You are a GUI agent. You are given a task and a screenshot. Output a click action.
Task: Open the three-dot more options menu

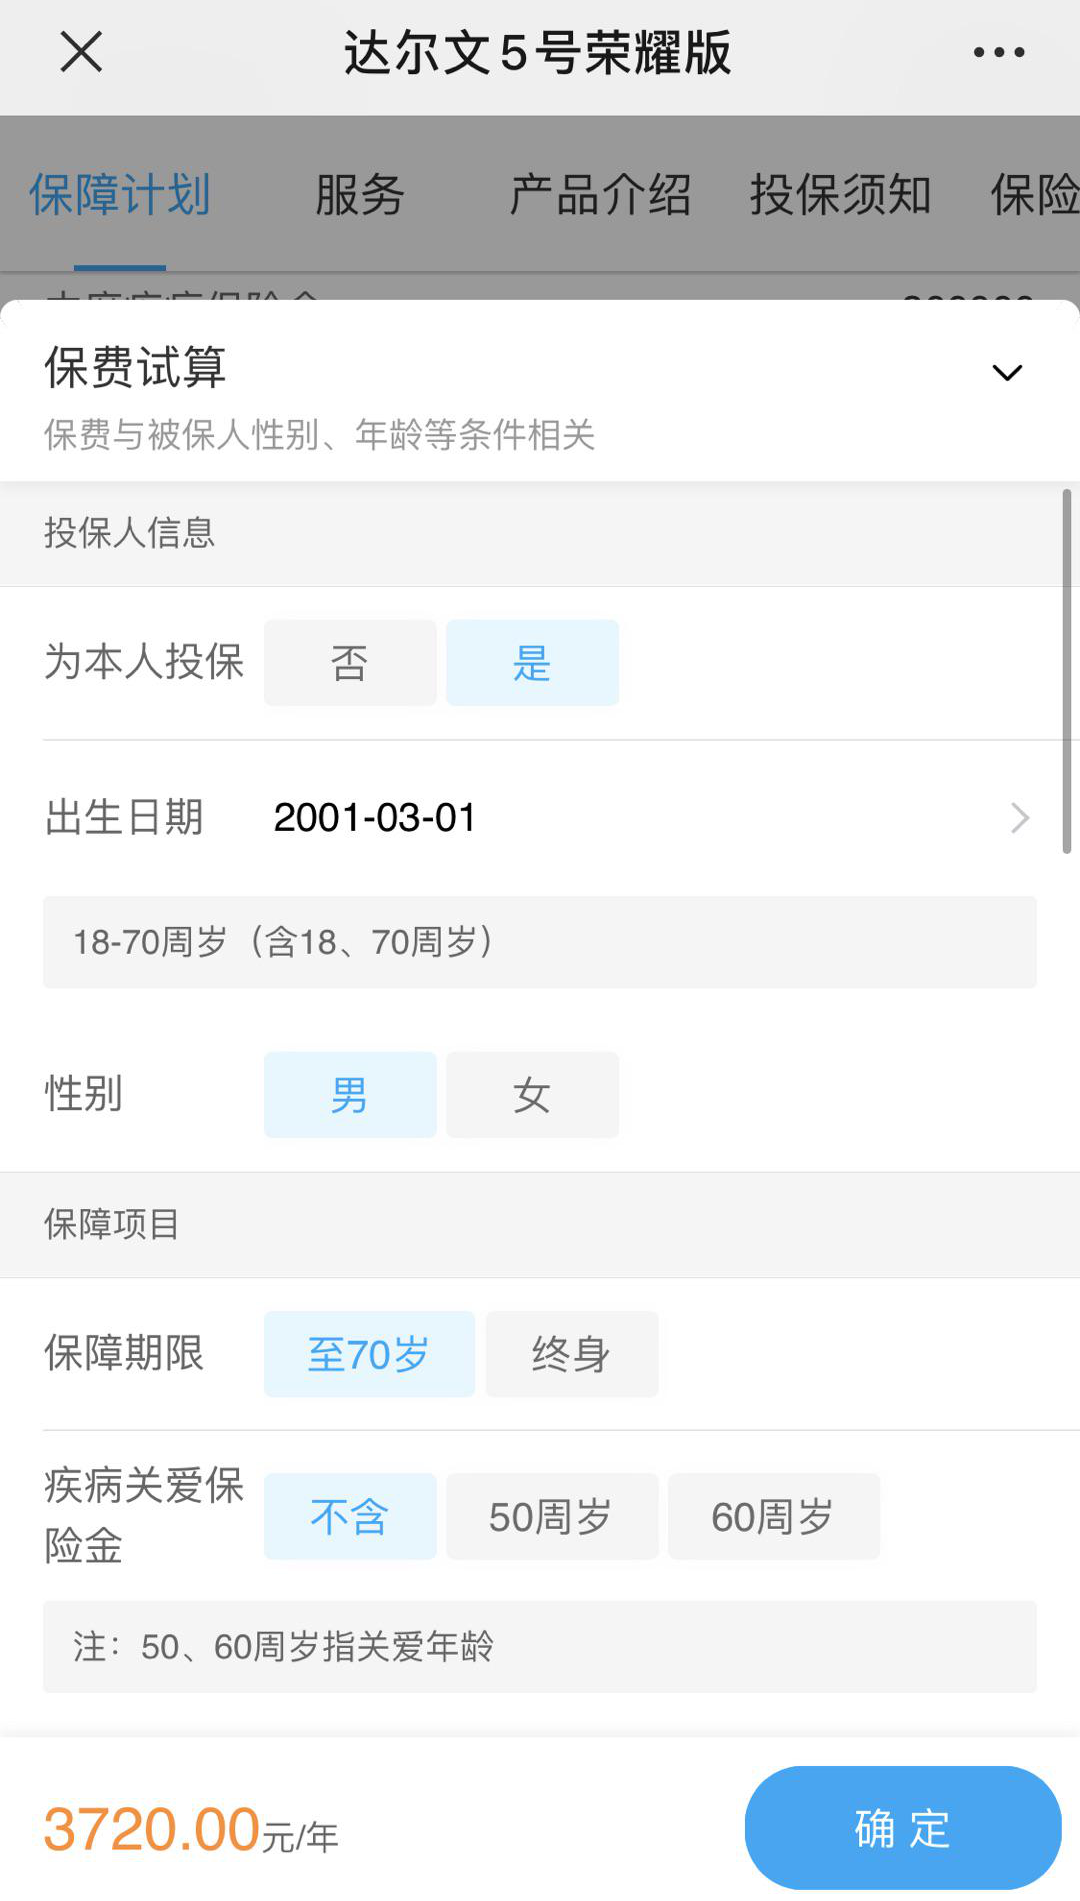coord(999,52)
